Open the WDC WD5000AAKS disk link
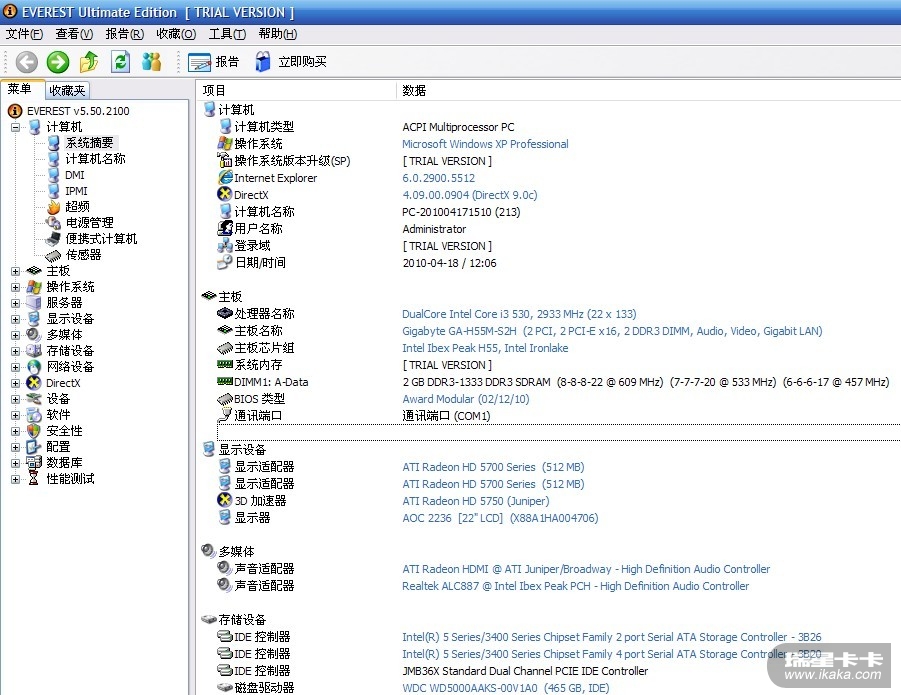901x695 pixels. pyautogui.click(x=506, y=688)
